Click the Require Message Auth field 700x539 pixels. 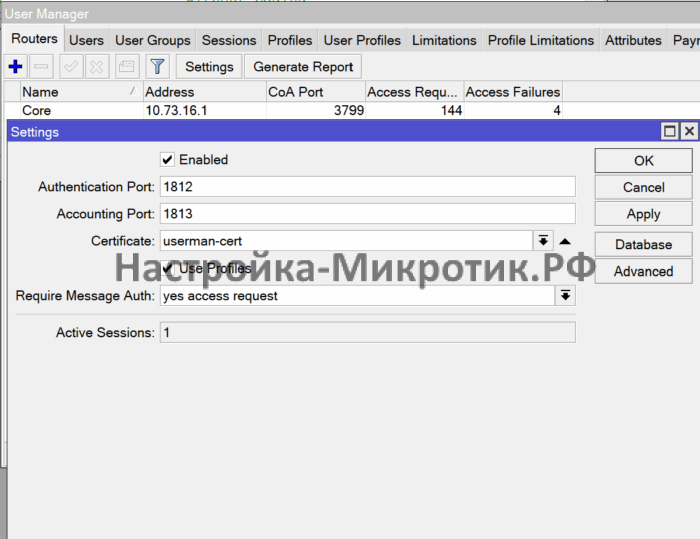[x=358, y=296]
